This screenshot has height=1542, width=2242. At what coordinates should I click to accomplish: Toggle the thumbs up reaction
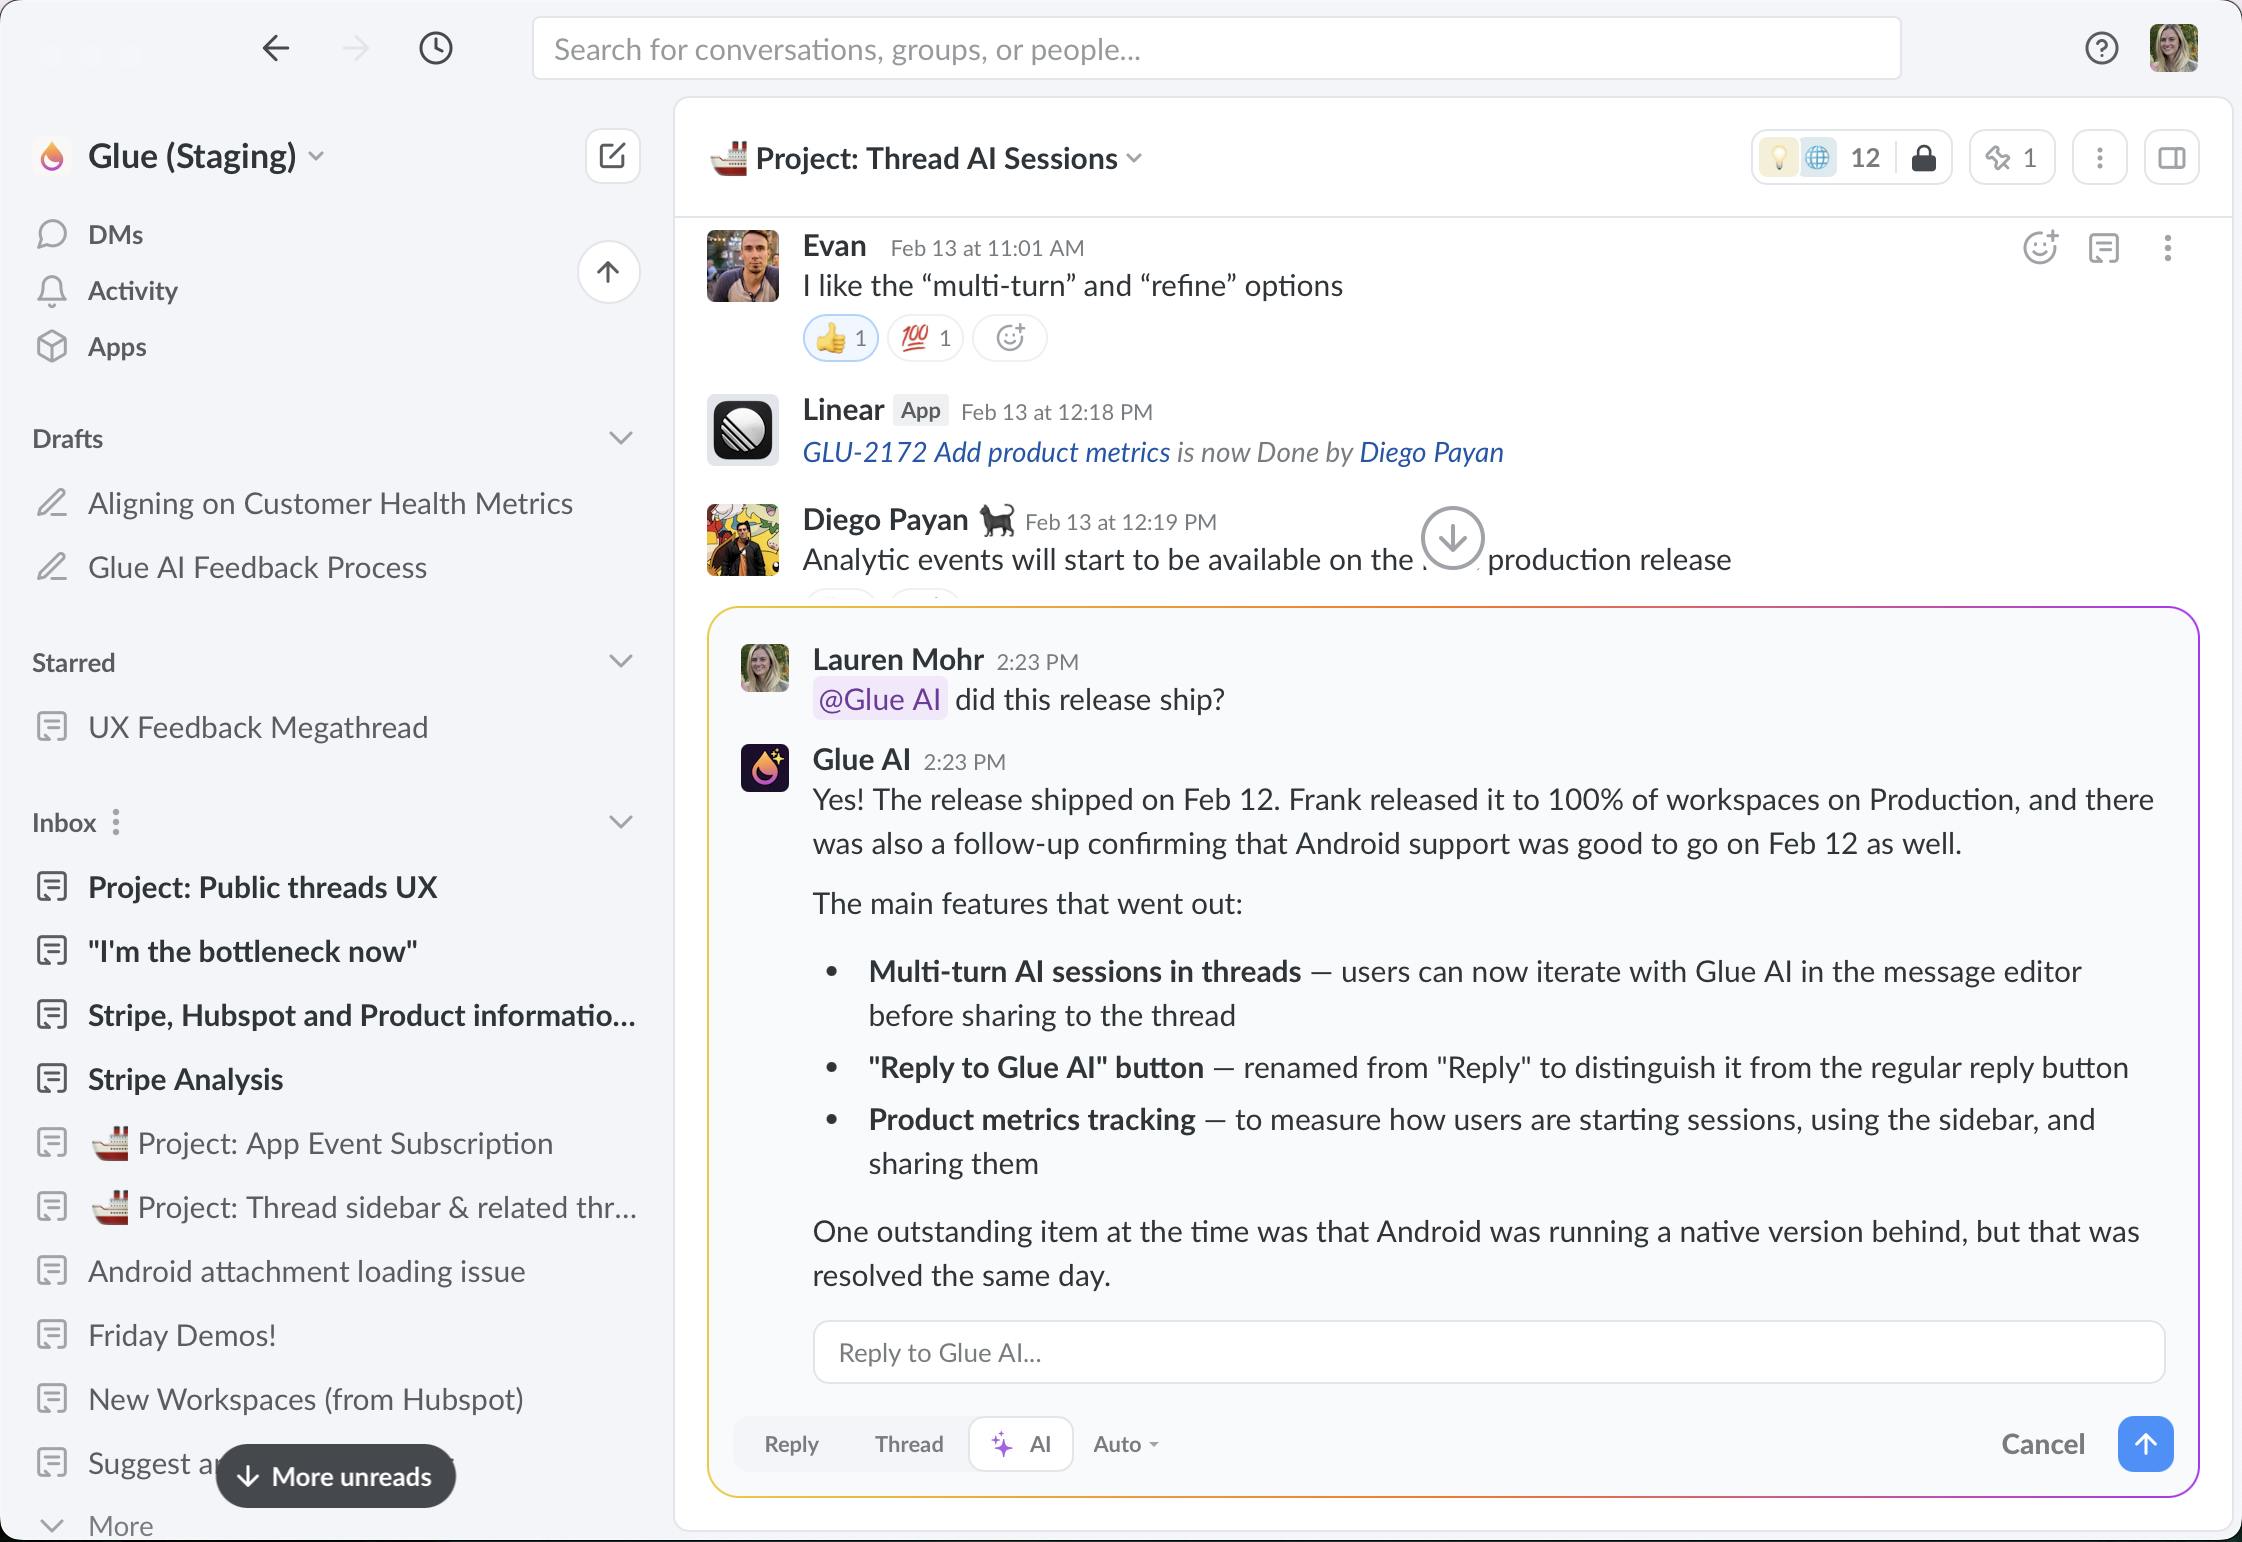pyautogui.click(x=840, y=338)
